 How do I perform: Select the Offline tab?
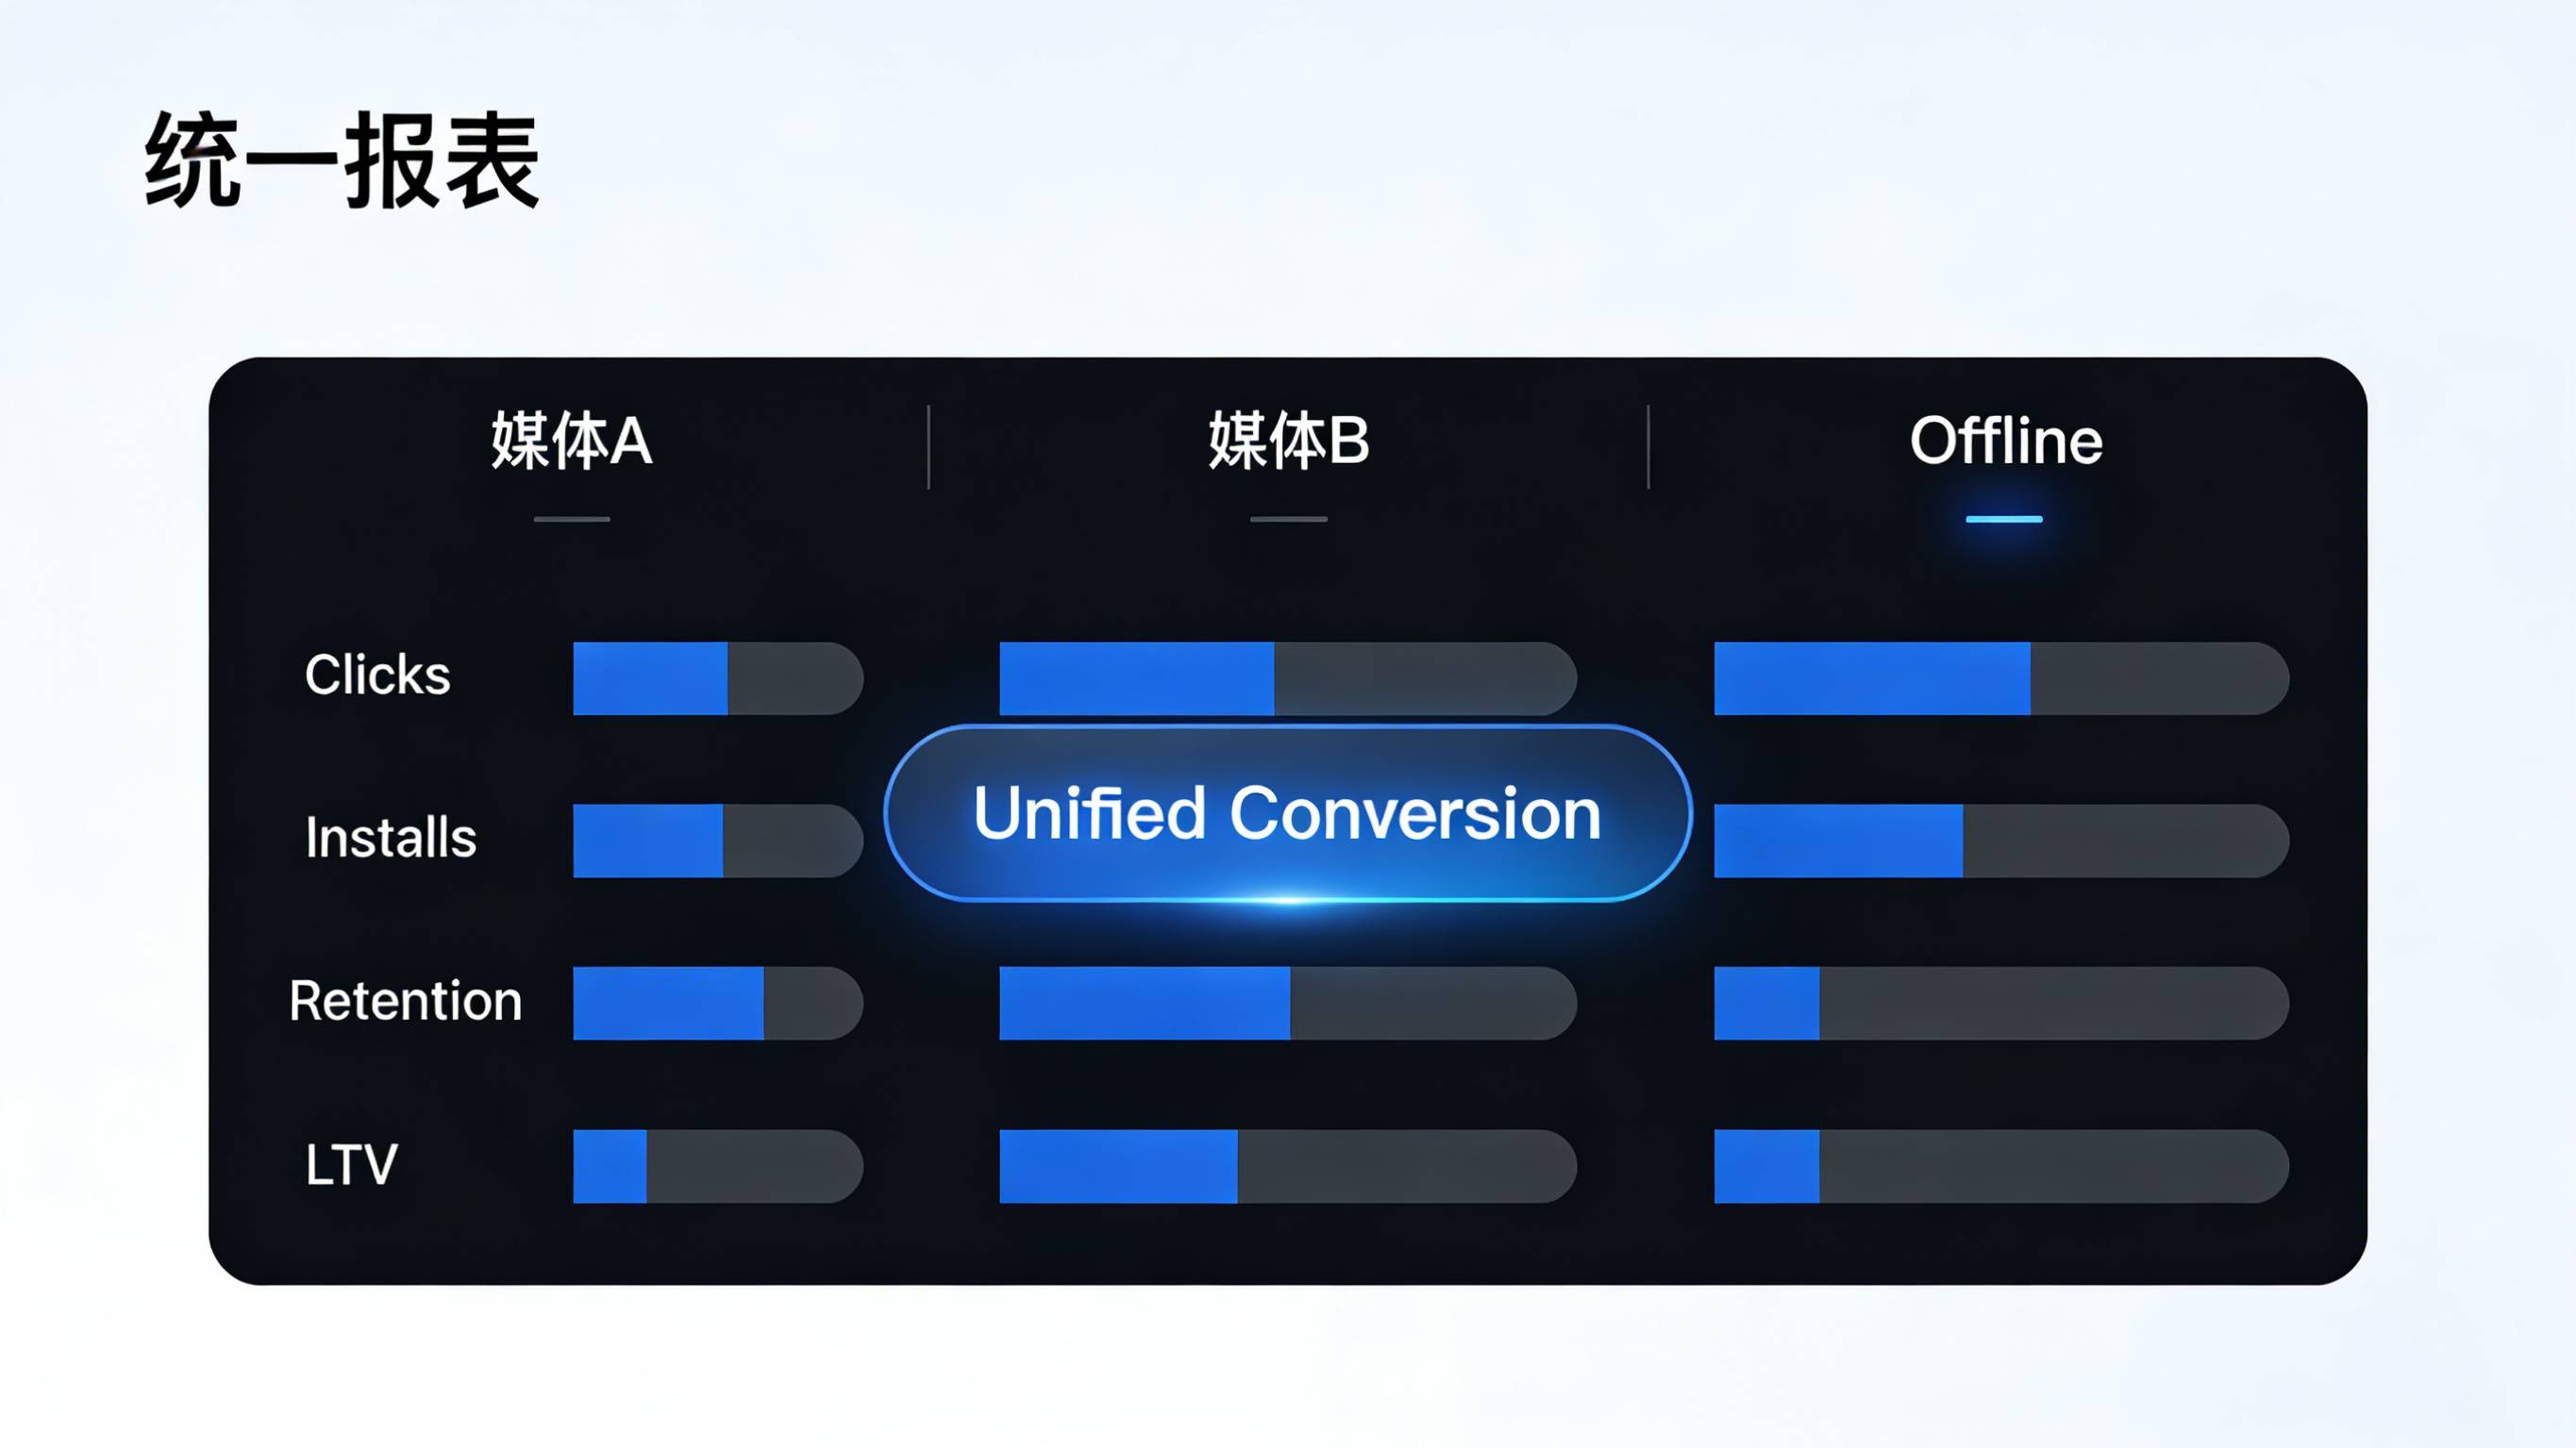pos(2005,441)
